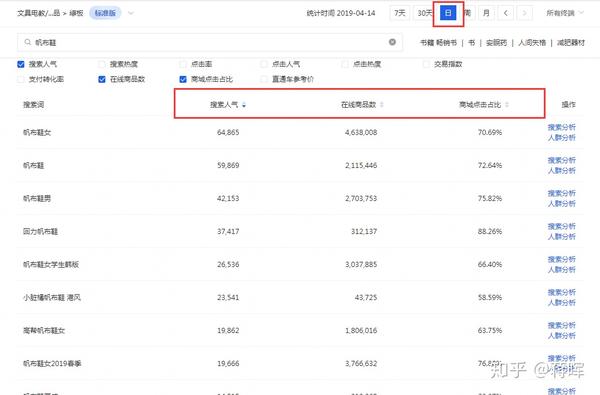Open 搜索分析 for 高帮帆布鞋女 row
600x395 pixels.
[561, 325]
